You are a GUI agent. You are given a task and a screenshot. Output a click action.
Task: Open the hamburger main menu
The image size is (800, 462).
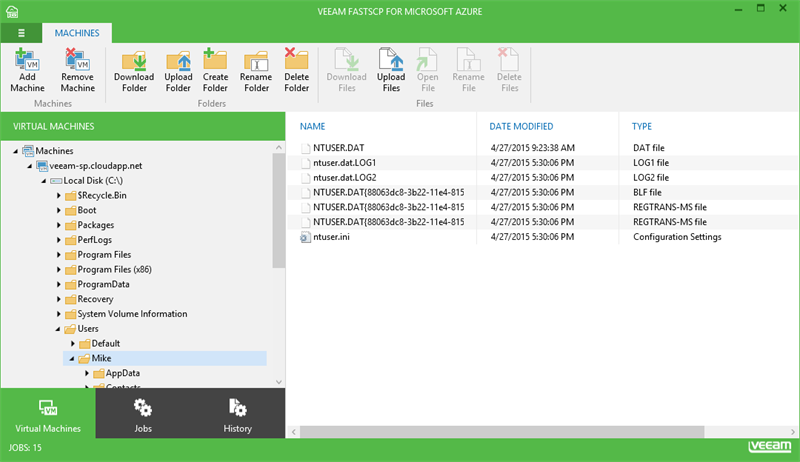click(x=20, y=33)
